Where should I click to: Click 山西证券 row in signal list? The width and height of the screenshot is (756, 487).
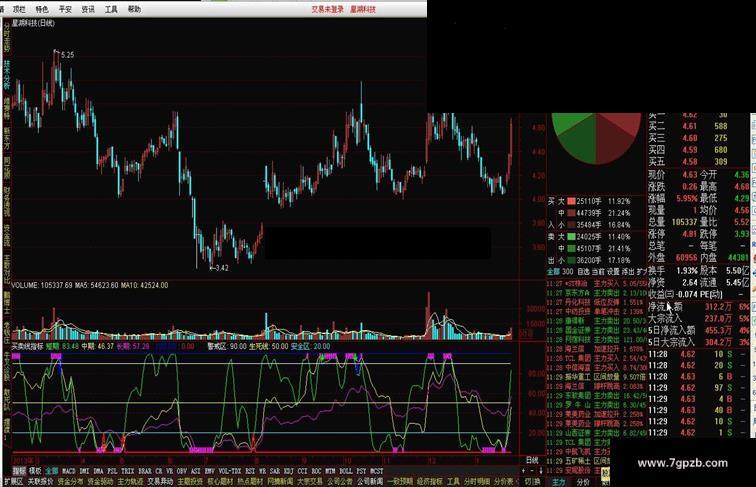[596, 433]
